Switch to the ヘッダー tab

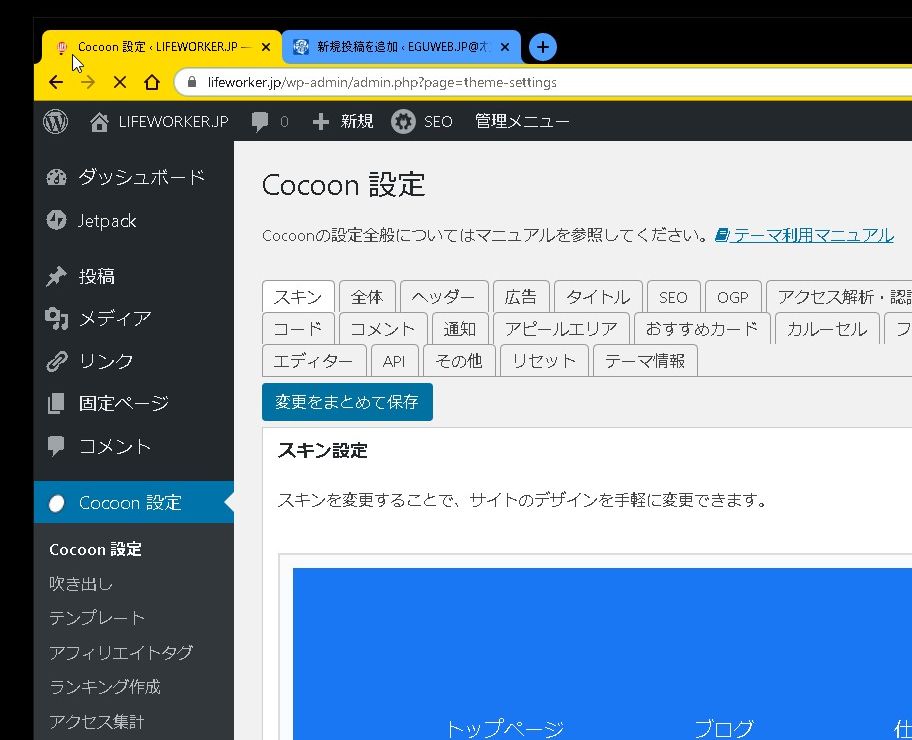pos(443,297)
